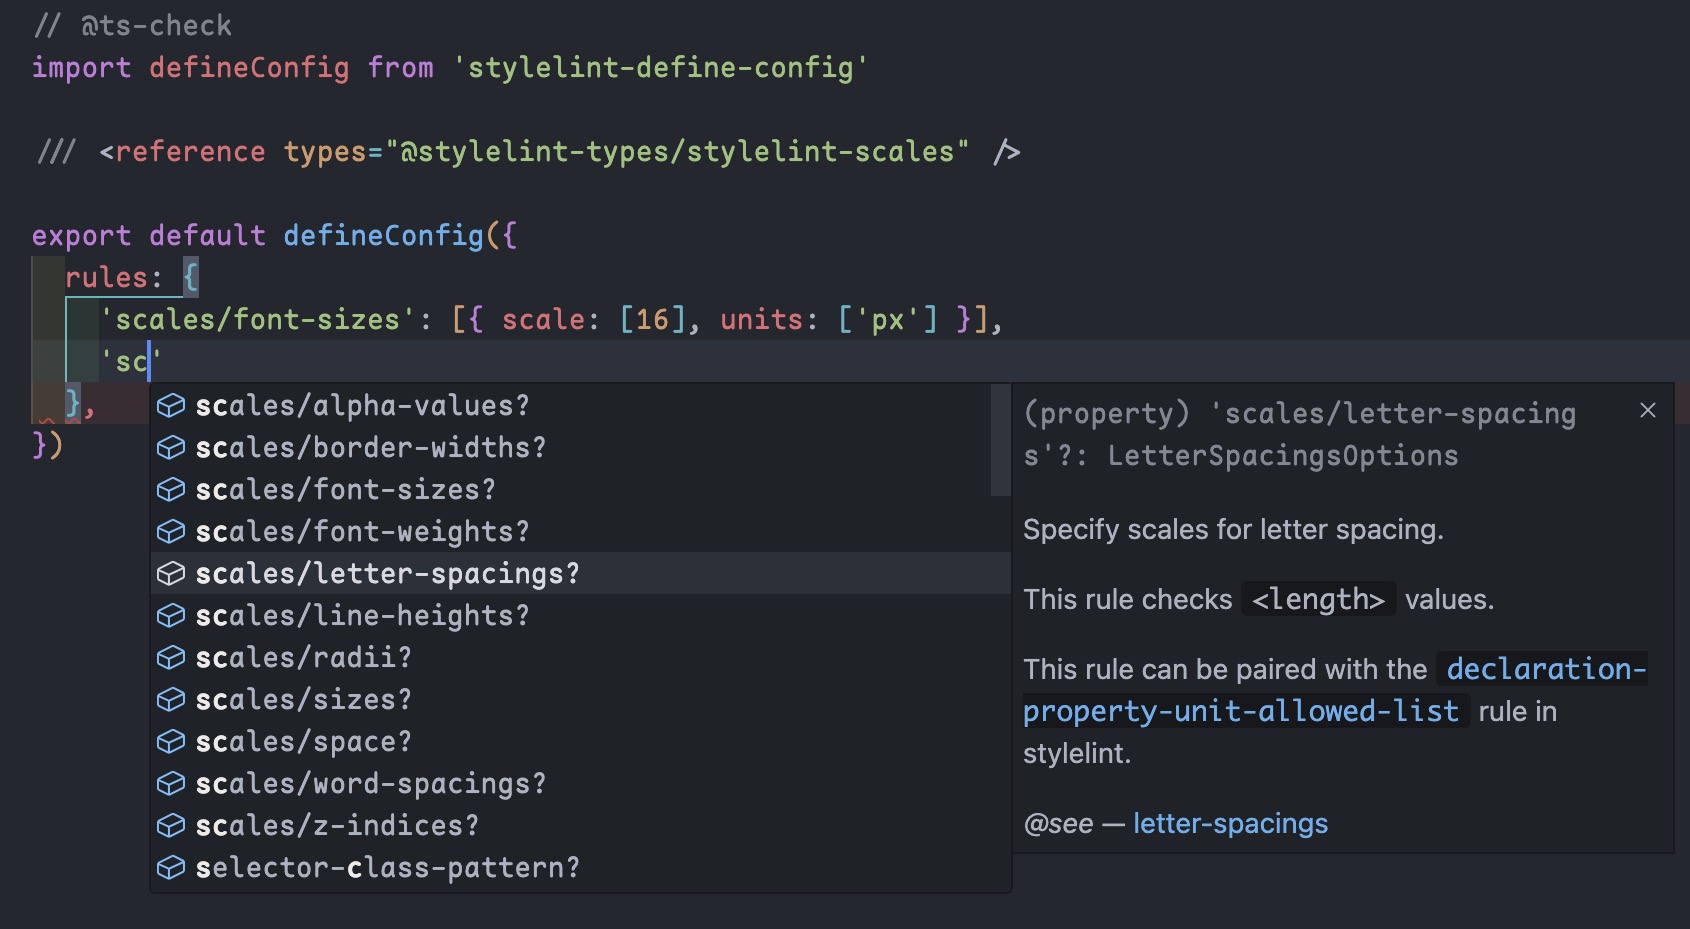This screenshot has width=1690, height=929.
Task: Click the closing brace with error squiggle
Action: [72, 403]
